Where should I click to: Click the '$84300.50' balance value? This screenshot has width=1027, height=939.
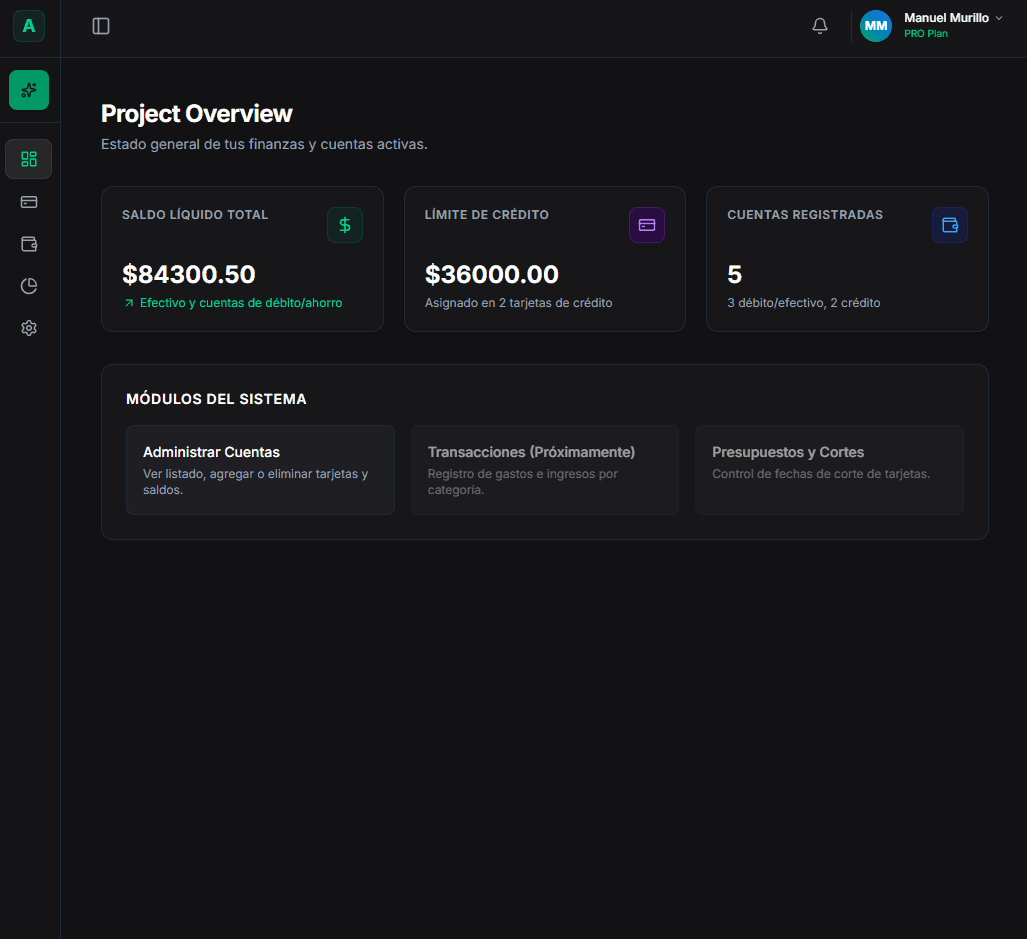[189, 274]
